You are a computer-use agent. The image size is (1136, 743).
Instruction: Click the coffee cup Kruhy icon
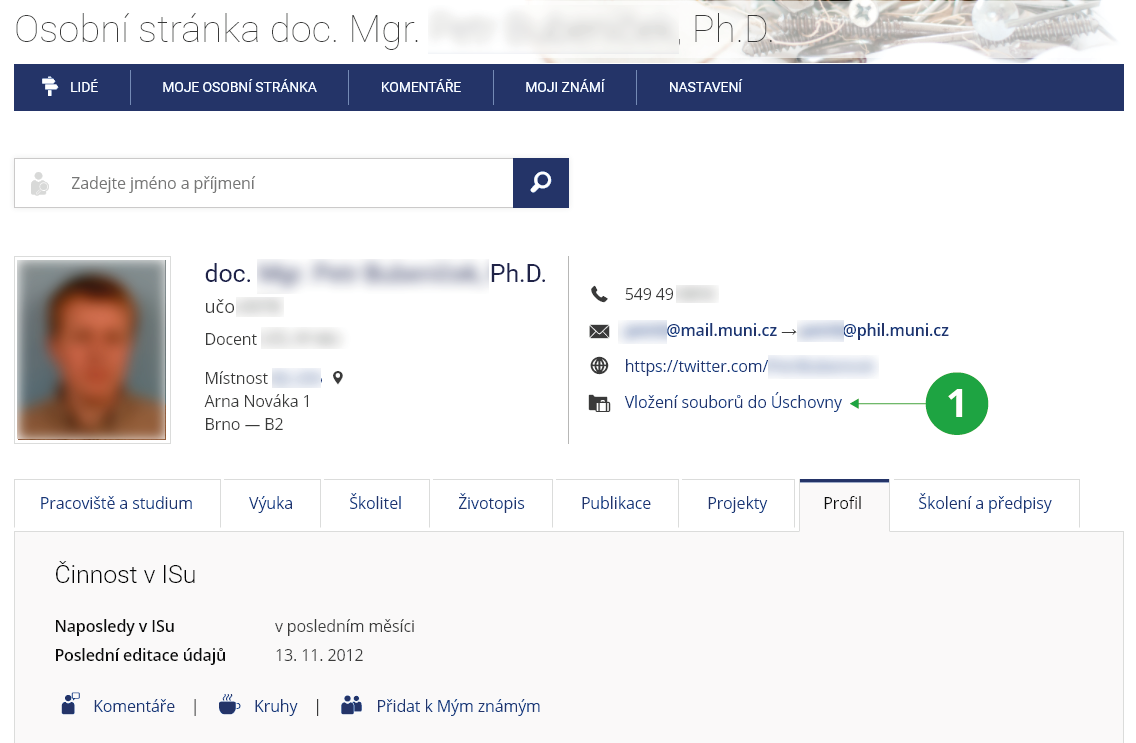[229, 705]
